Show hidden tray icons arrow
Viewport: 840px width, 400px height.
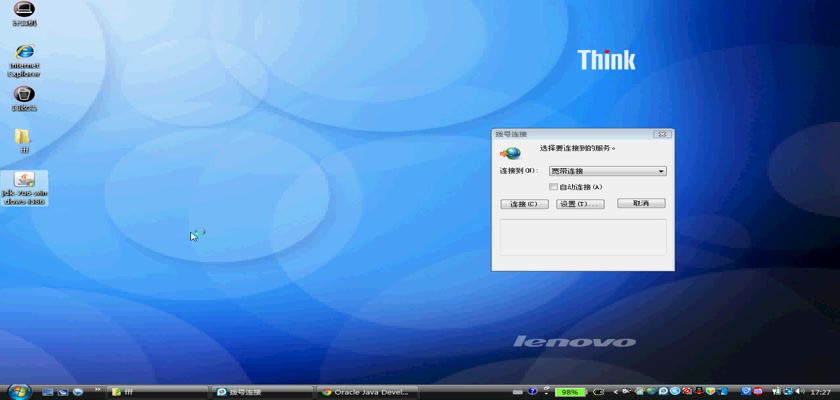coord(616,392)
